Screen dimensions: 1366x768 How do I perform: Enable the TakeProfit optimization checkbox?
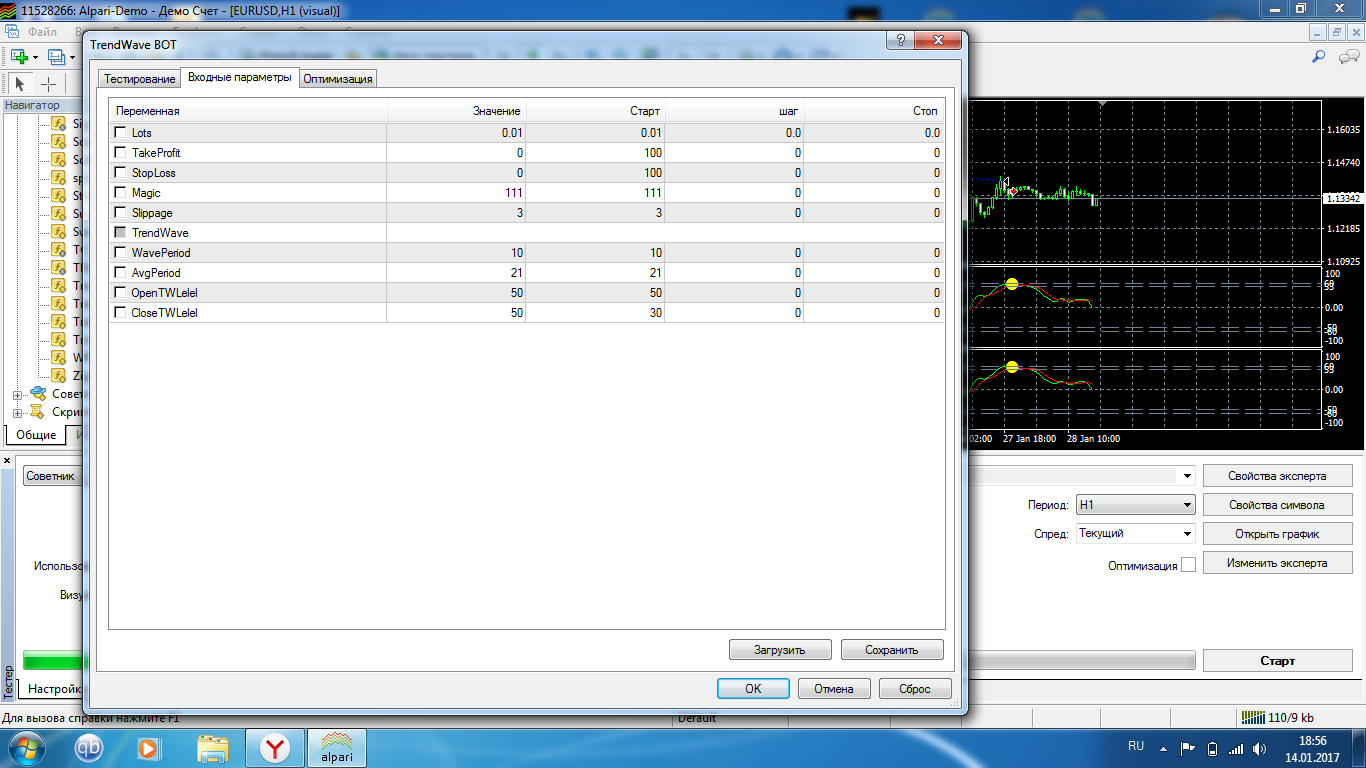click(120, 153)
